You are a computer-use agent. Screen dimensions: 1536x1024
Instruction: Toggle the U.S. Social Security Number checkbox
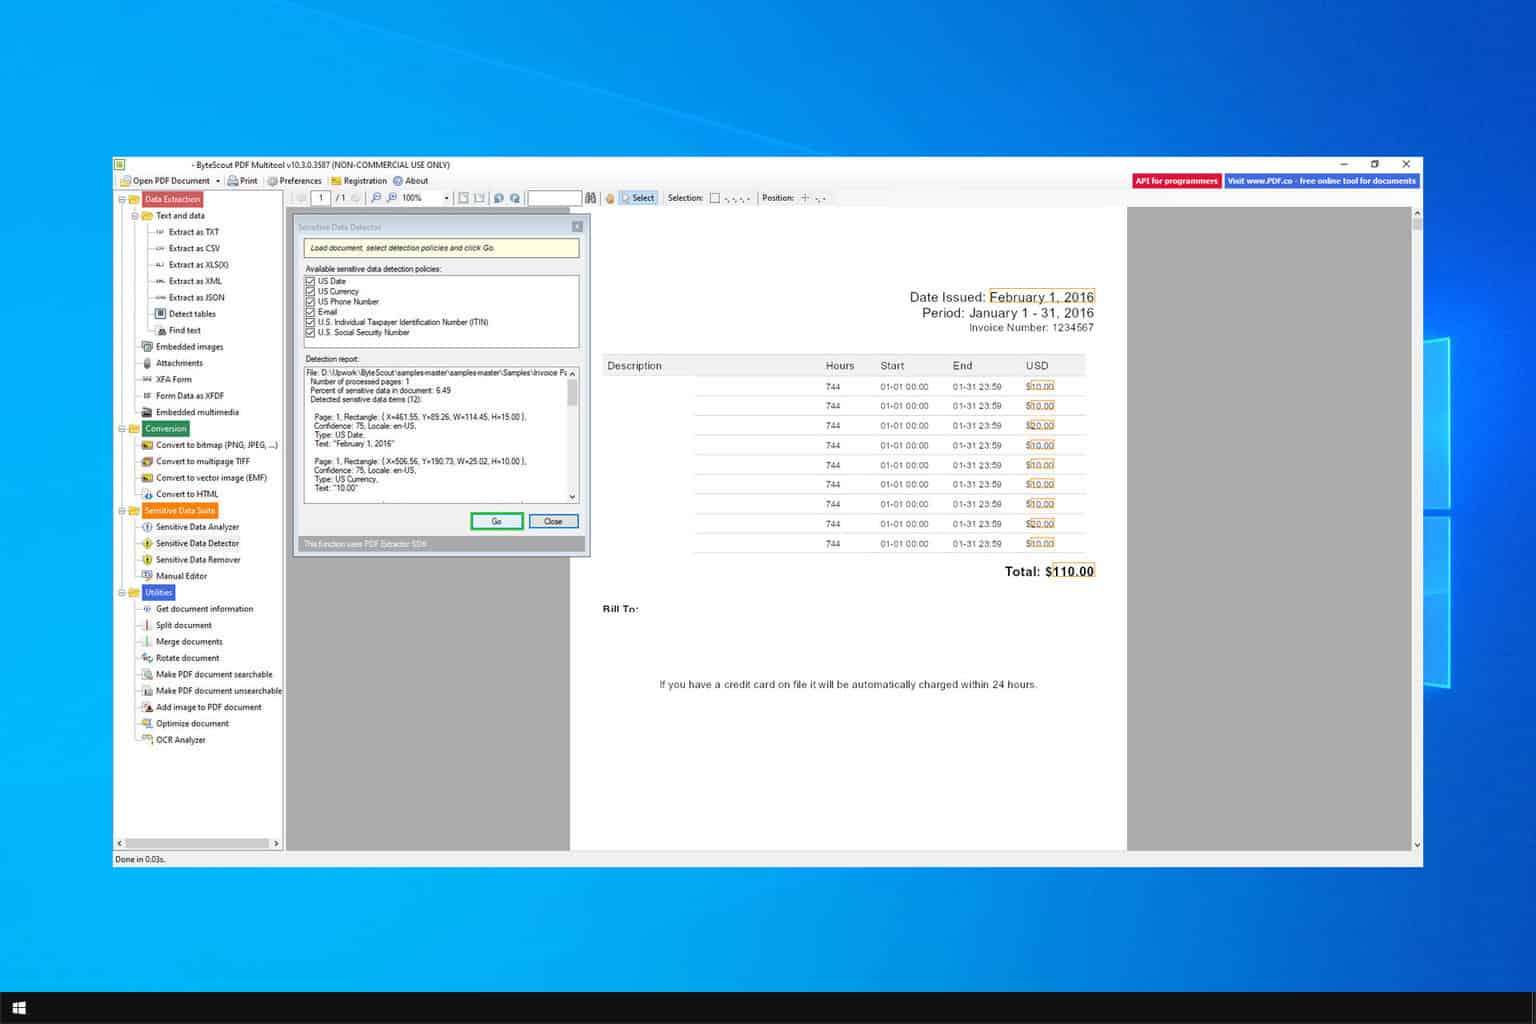click(310, 332)
